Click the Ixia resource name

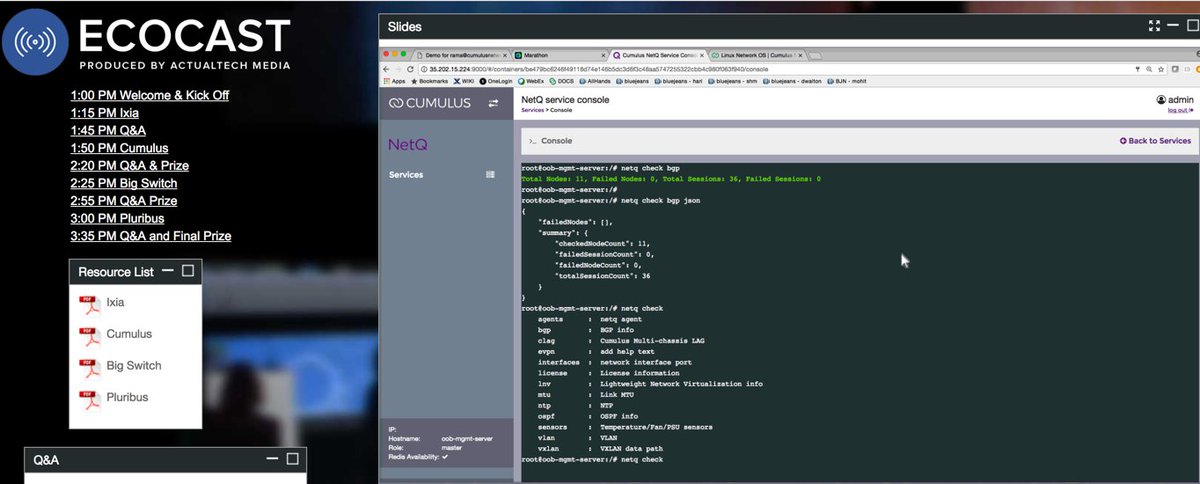pyautogui.click(x=116, y=302)
